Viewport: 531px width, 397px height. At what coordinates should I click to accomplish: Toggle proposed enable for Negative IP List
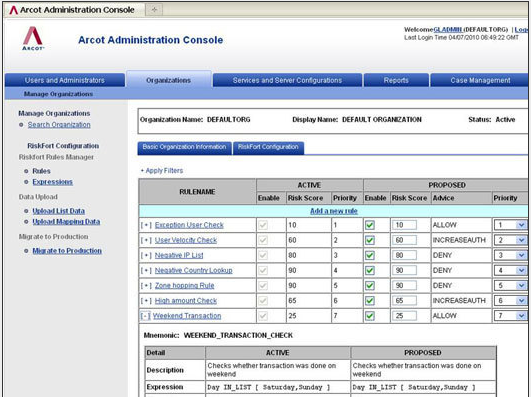click(x=370, y=255)
